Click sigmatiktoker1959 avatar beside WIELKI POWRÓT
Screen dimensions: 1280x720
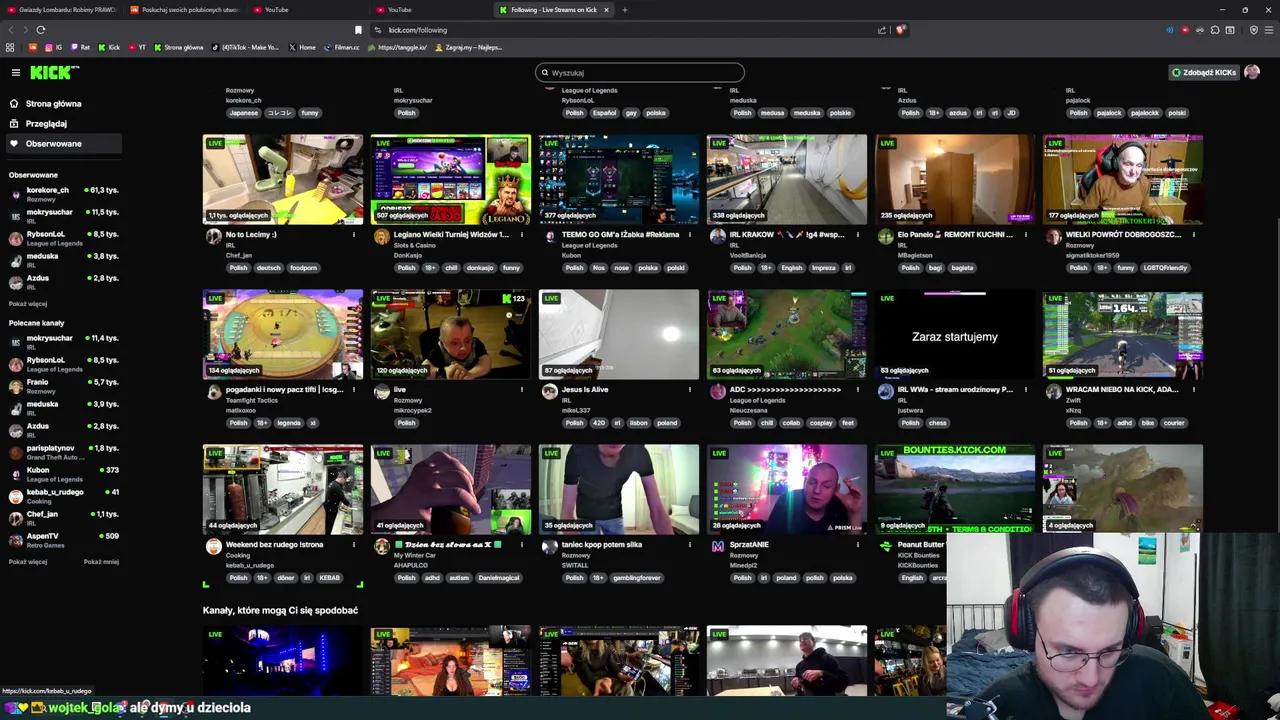1053,237
